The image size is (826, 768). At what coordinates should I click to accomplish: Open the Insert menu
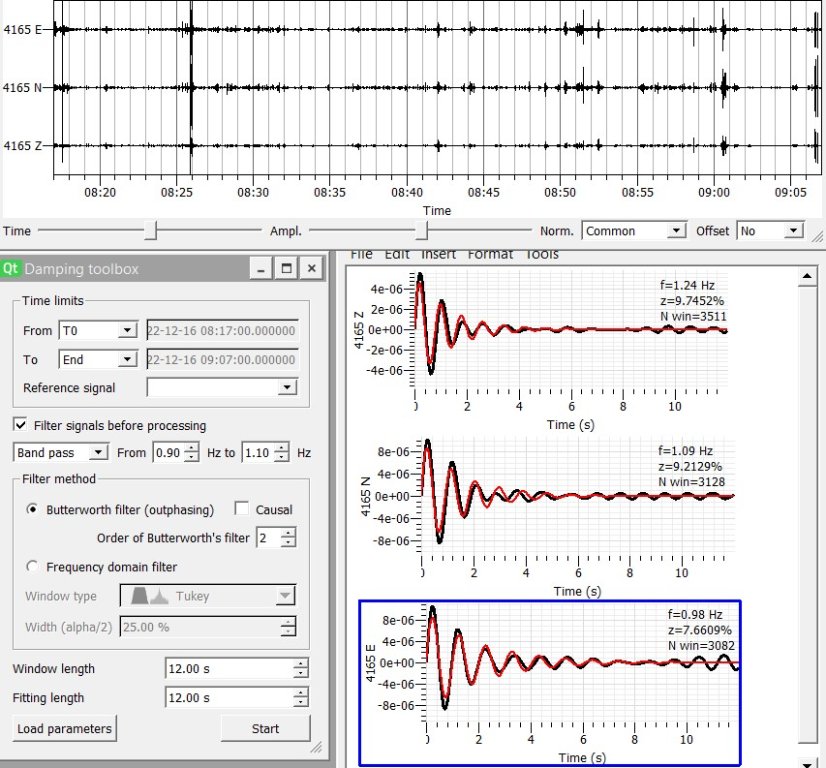438,255
